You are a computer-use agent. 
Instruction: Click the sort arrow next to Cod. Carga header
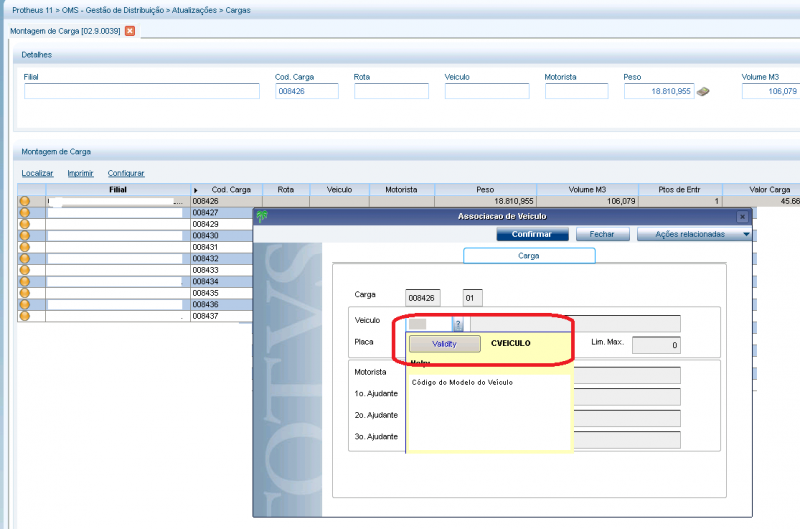pyautogui.click(x=195, y=190)
